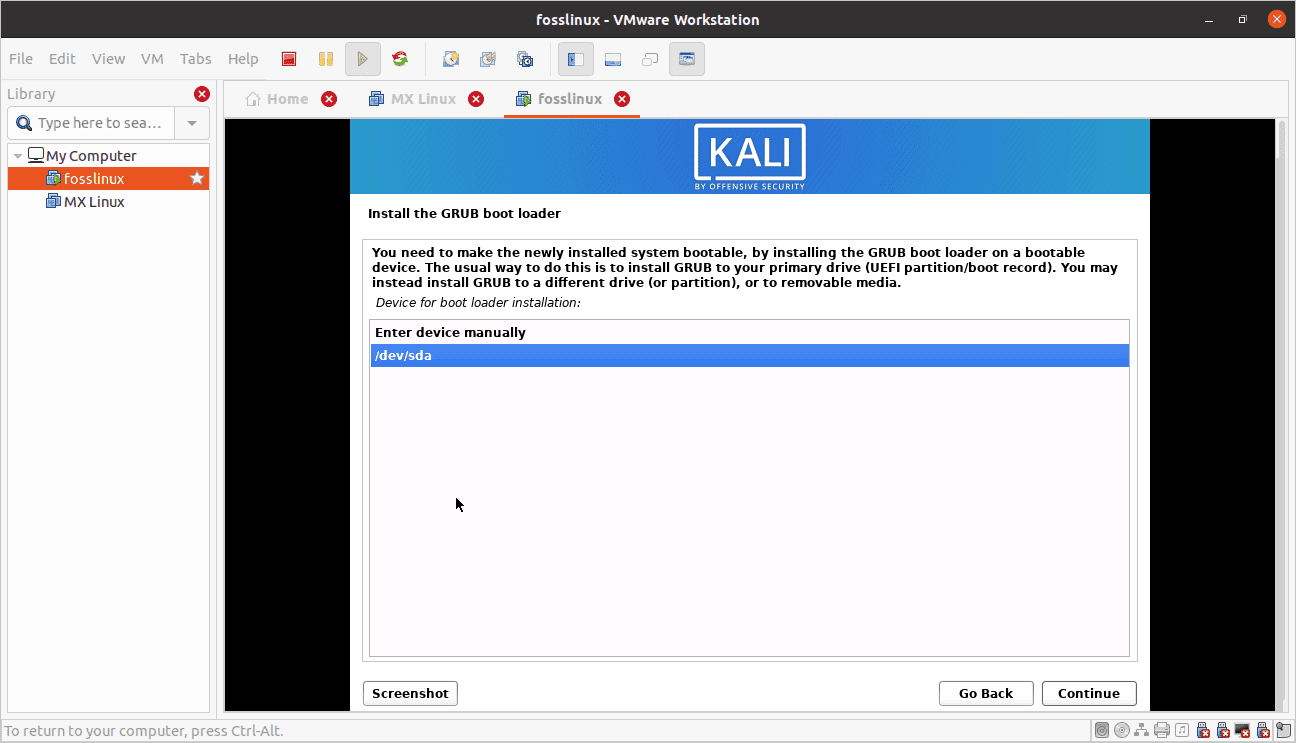Viewport: 1296px width, 743px height.
Task: Click the yellow Suspend VM toolbar icon
Action: click(x=326, y=59)
